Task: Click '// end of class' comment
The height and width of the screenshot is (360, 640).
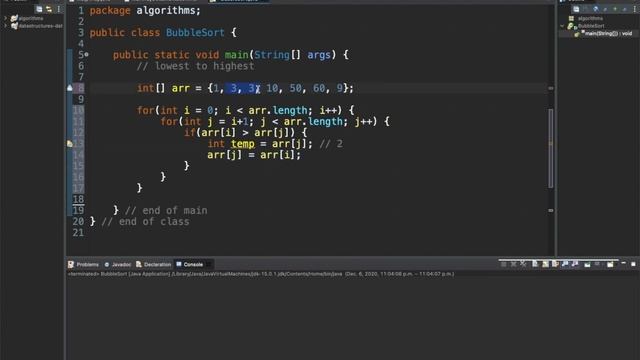Action: pos(145,222)
